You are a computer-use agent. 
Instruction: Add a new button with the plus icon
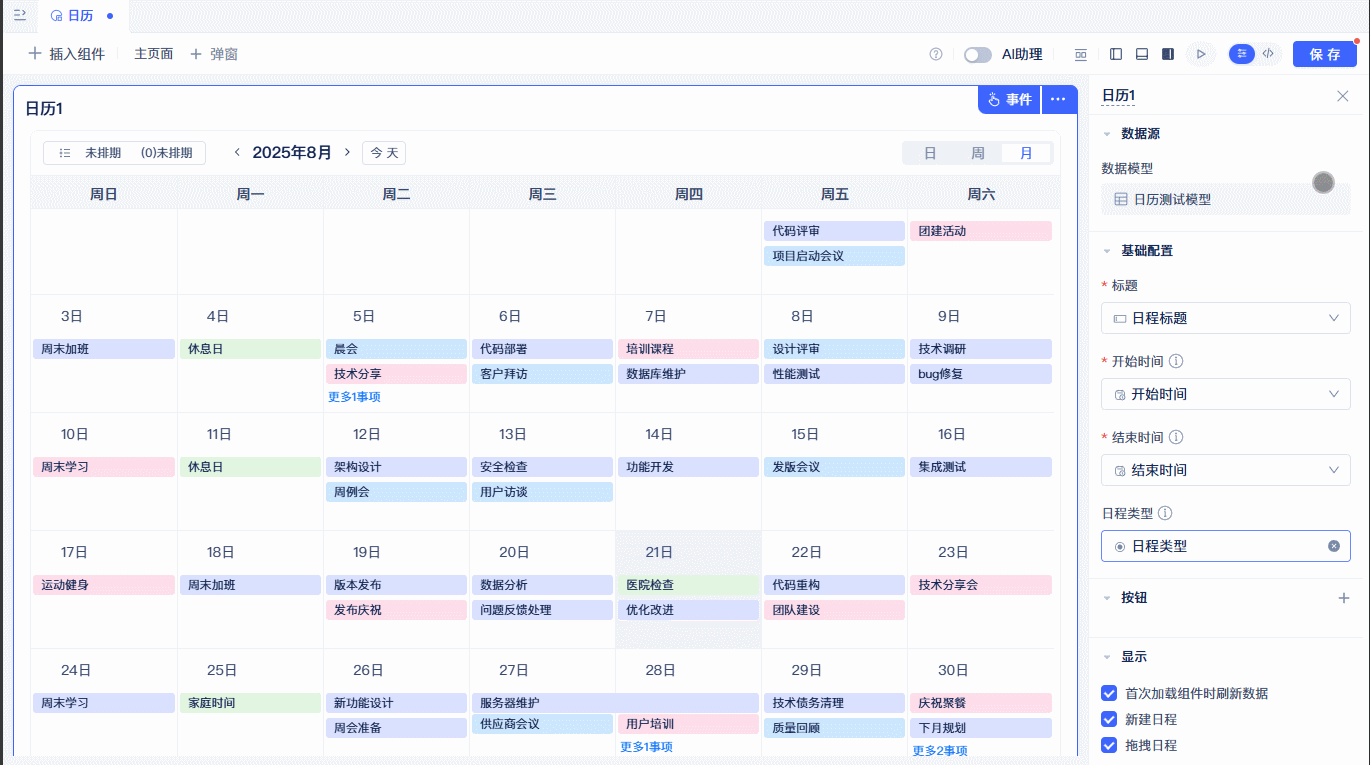[1344, 598]
